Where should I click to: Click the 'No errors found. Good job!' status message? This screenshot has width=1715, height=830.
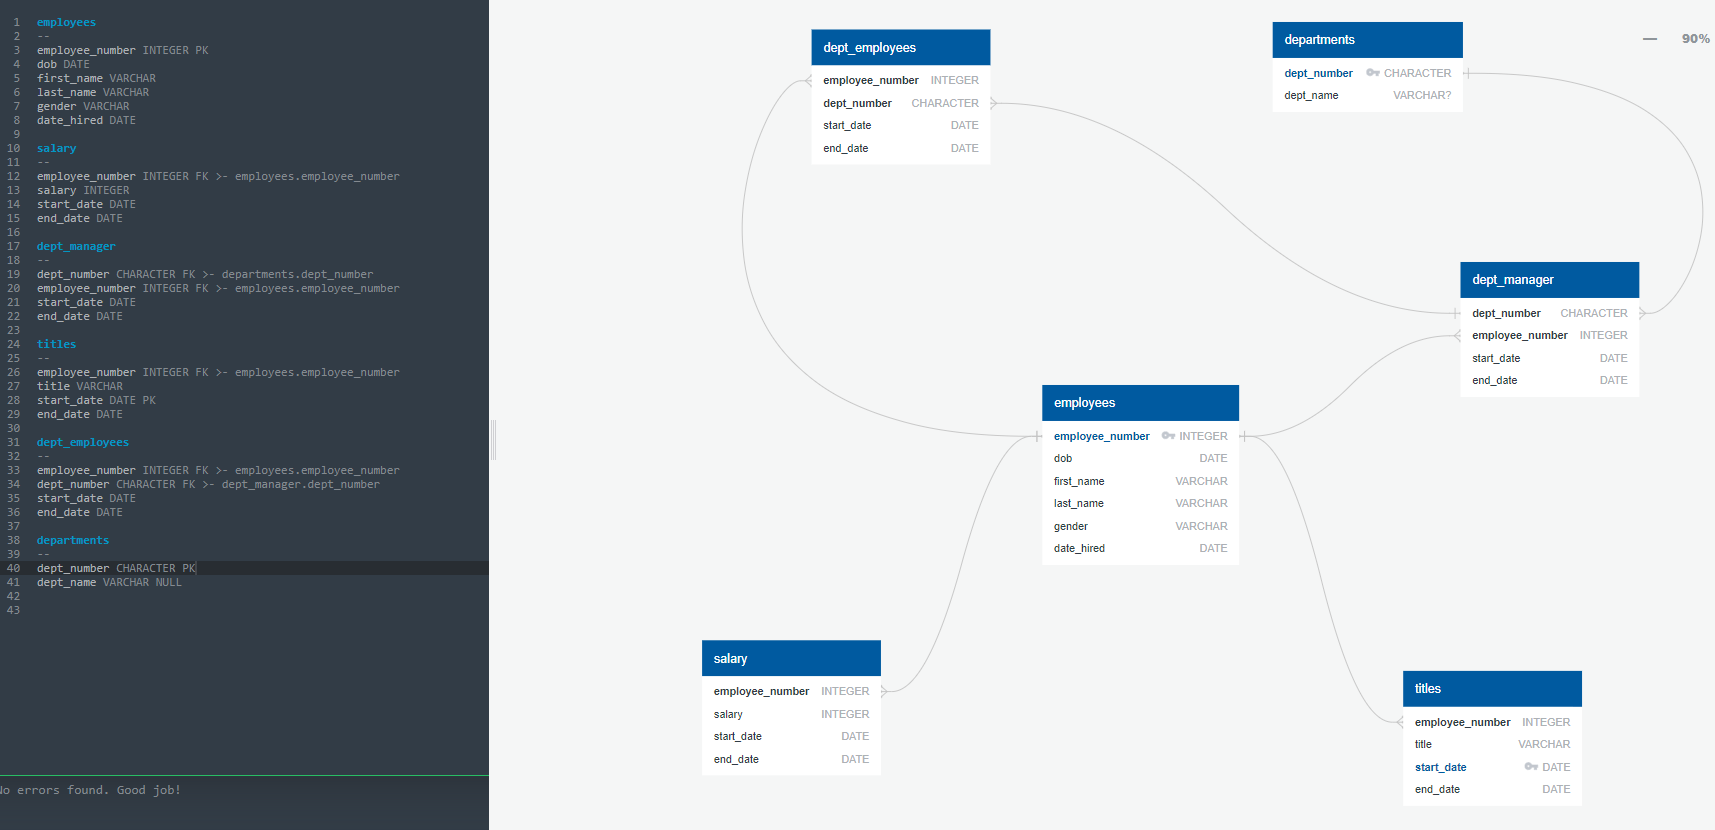pos(89,790)
